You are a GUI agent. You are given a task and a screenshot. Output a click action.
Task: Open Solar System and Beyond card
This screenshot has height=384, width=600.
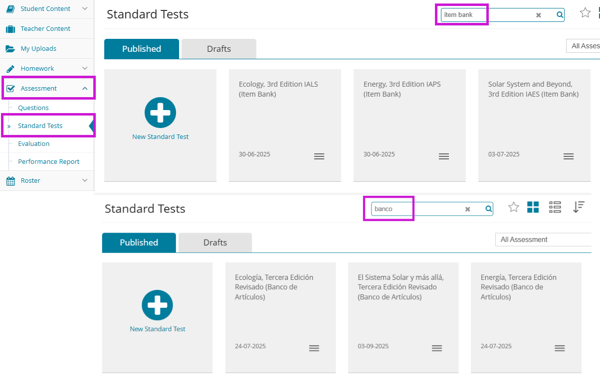pos(534,125)
